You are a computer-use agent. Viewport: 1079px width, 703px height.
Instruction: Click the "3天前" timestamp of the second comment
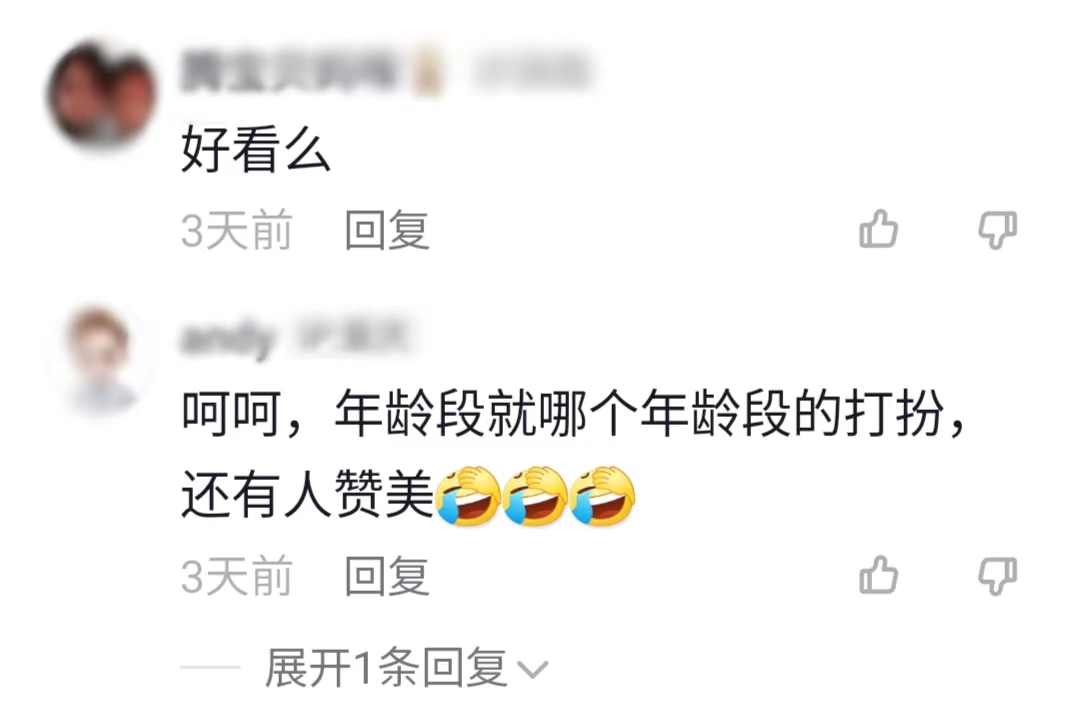(x=237, y=576)
